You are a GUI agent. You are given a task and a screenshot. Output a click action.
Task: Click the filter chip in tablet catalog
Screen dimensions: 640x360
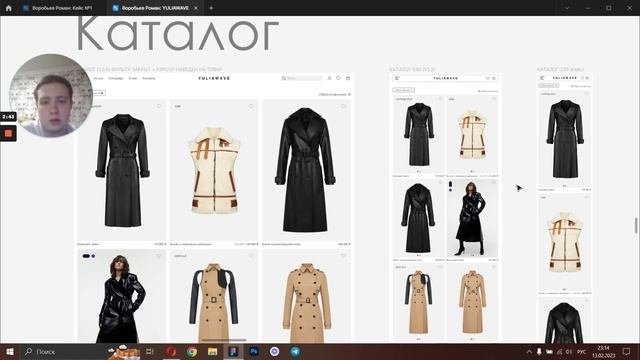pos(403,90)
